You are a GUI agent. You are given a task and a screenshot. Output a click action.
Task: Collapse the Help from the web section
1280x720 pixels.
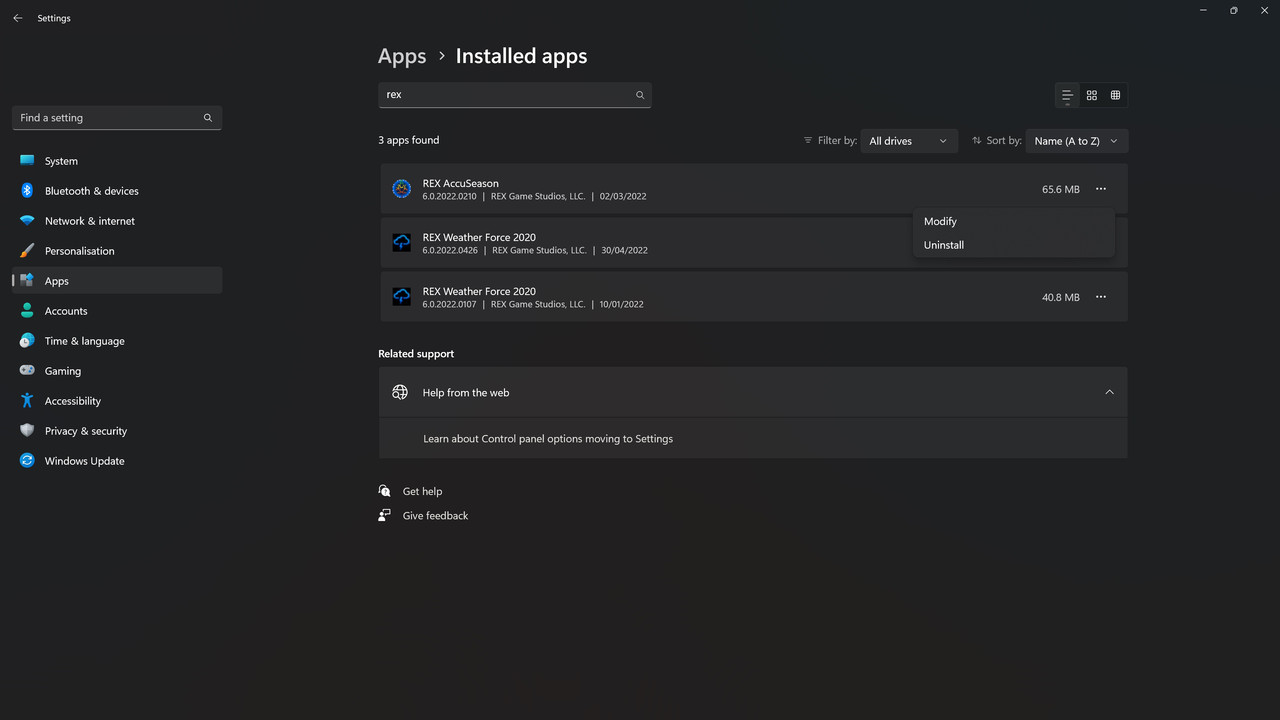point(1109,392)
